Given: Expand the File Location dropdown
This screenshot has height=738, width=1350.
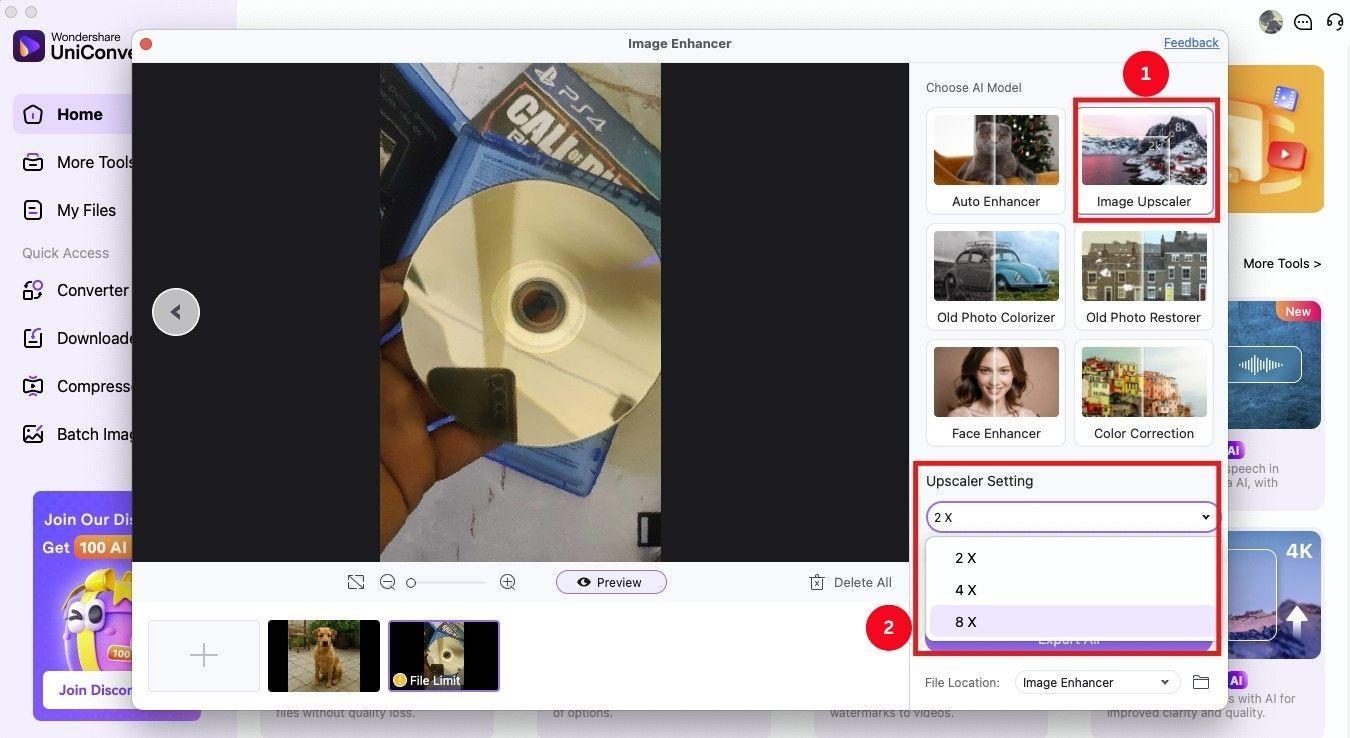Looking at the screenshot, I should pyautogui.click(x=1096, y=682).
